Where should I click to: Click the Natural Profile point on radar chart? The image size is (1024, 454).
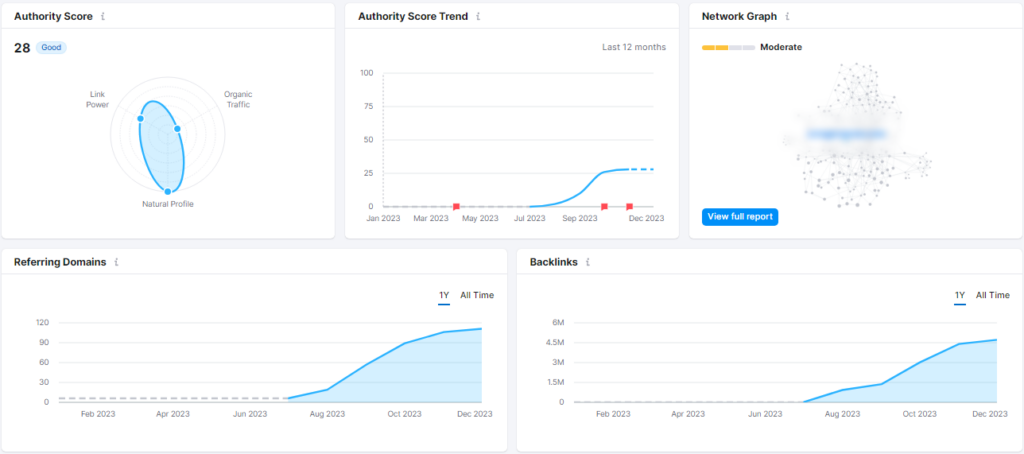click(x=168, y=191)
